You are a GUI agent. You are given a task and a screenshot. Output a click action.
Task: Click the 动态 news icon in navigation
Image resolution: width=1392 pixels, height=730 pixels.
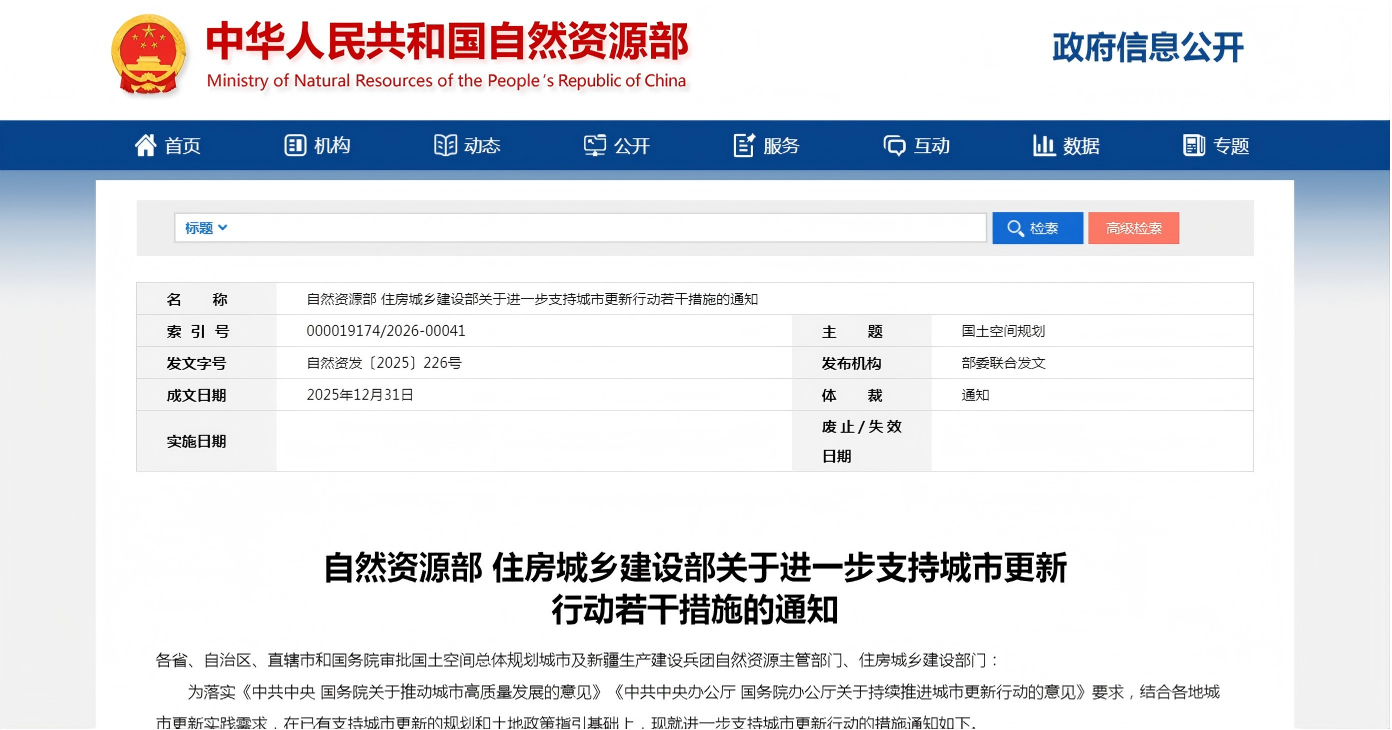pos(444,144)
